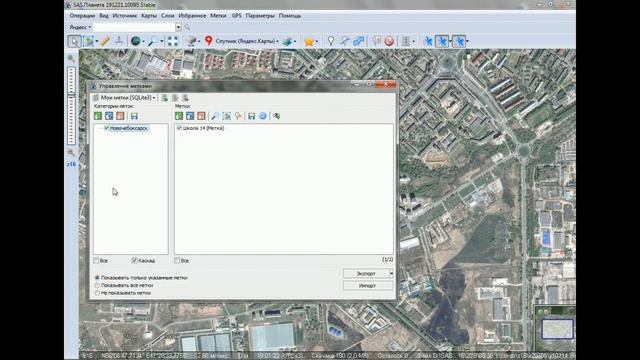The height and width of the screenshot is (360, 640).
Task: Uncheck the Школа 14 (Метка) checkbox
Action: click(x=179, y=128)
